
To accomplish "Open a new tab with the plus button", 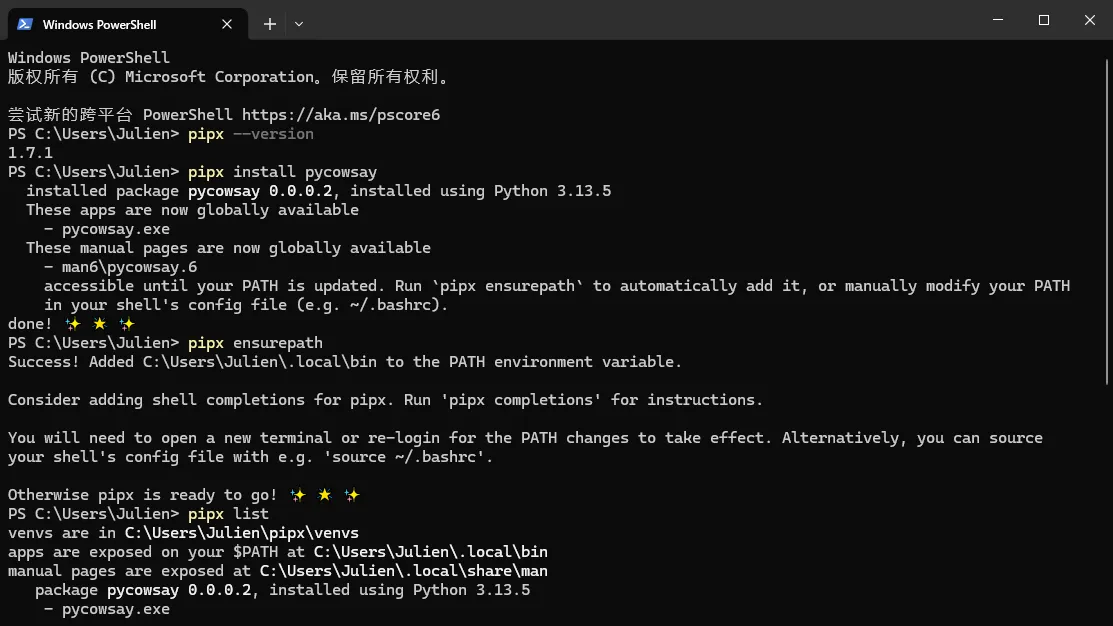I will coord(269,24).
